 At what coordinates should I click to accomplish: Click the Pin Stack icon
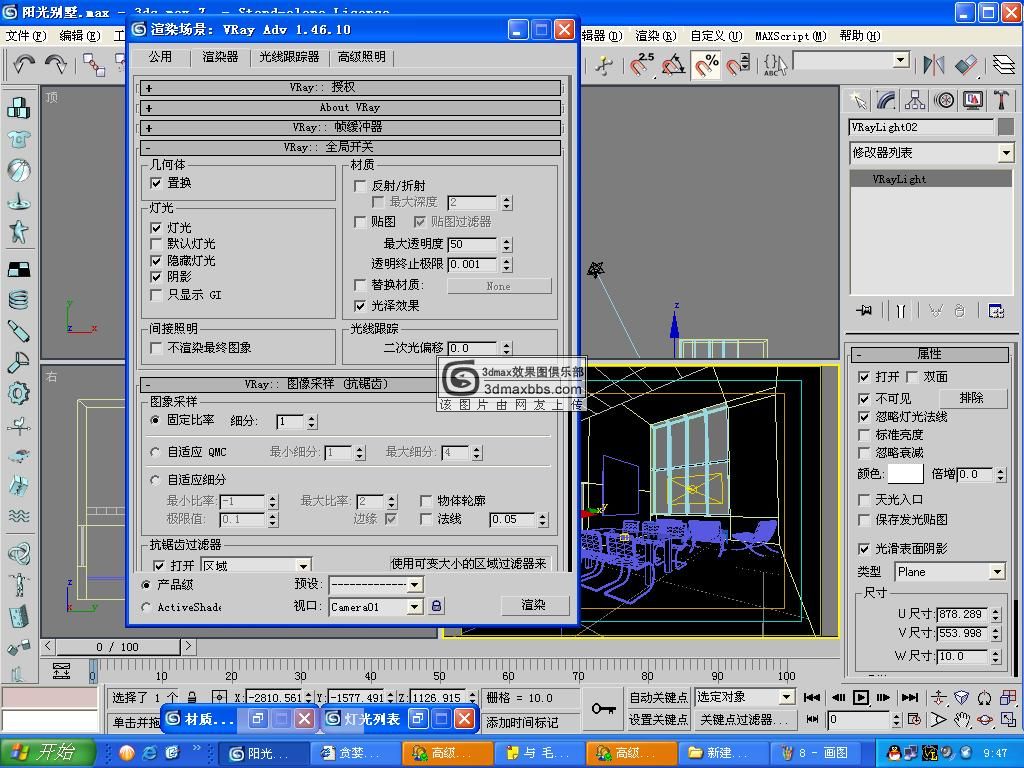(x=864, y=311)
